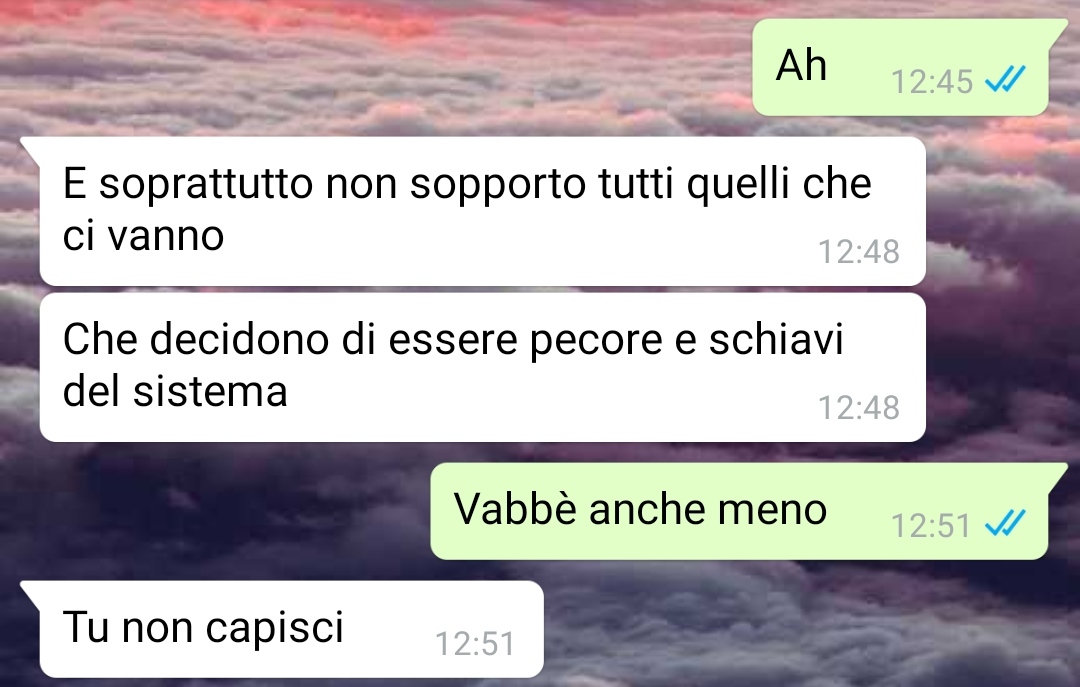Click the word 'soprattutto' in received message
The width and height of the screenshot is (1080, 687).
tap(206, 185)
